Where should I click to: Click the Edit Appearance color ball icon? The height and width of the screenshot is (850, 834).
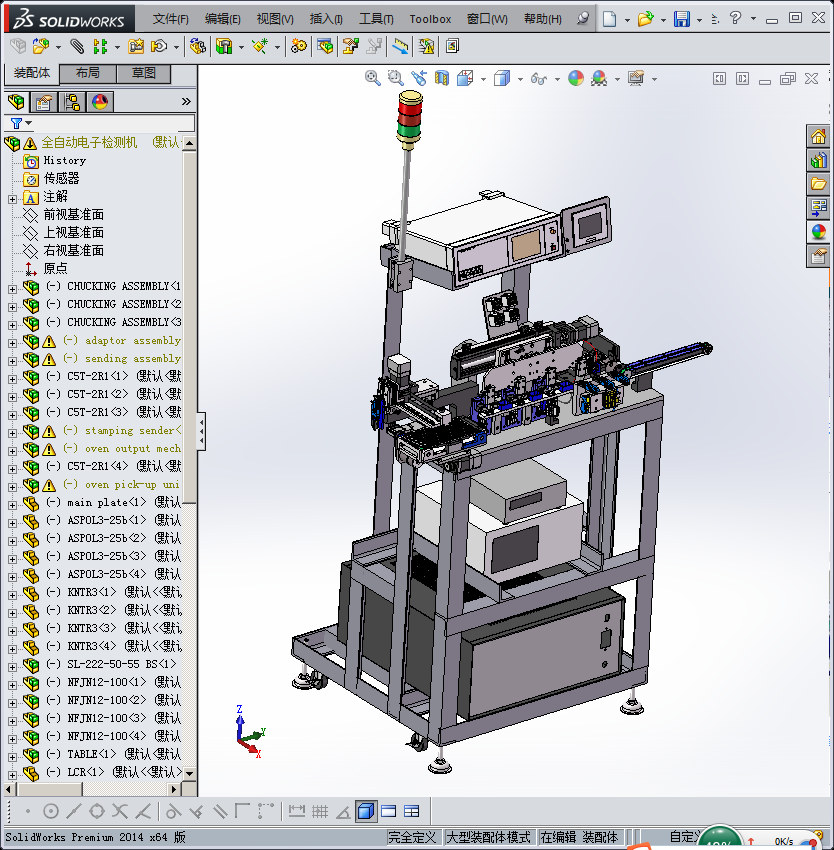[575, 78]
